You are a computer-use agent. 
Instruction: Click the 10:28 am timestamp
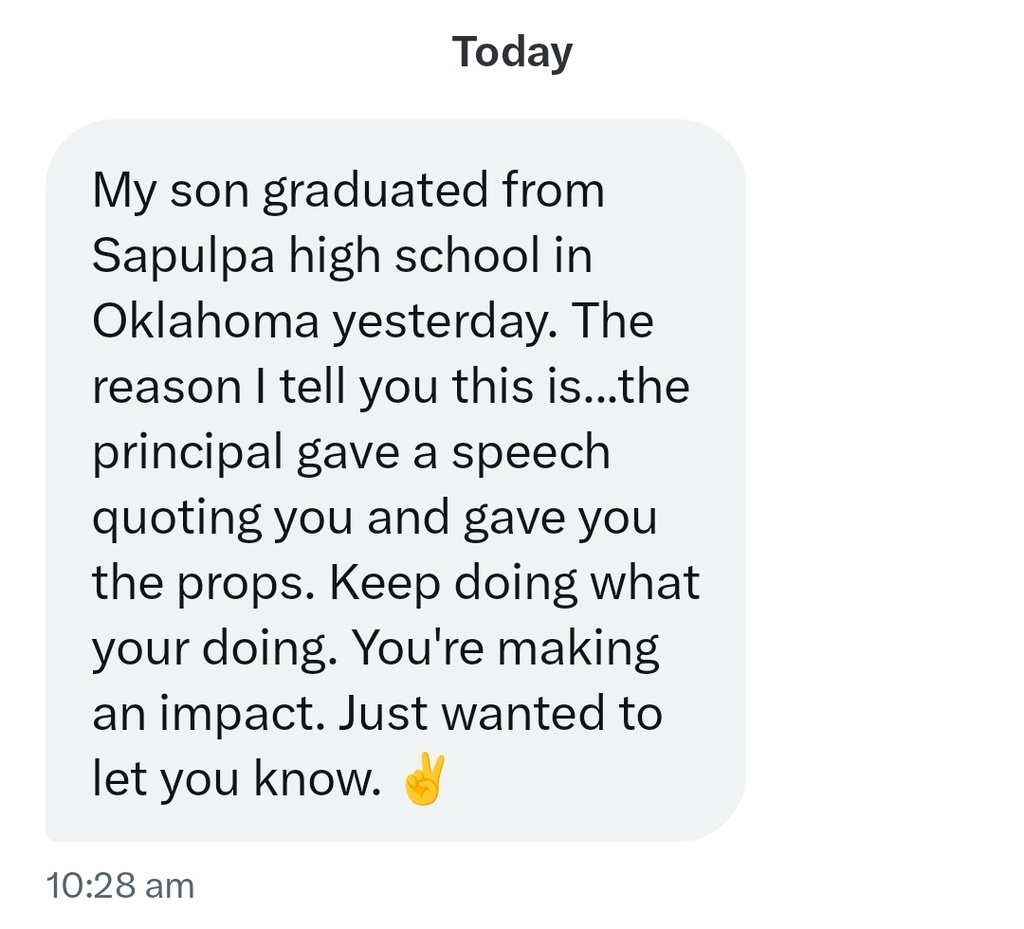[120, 885]
